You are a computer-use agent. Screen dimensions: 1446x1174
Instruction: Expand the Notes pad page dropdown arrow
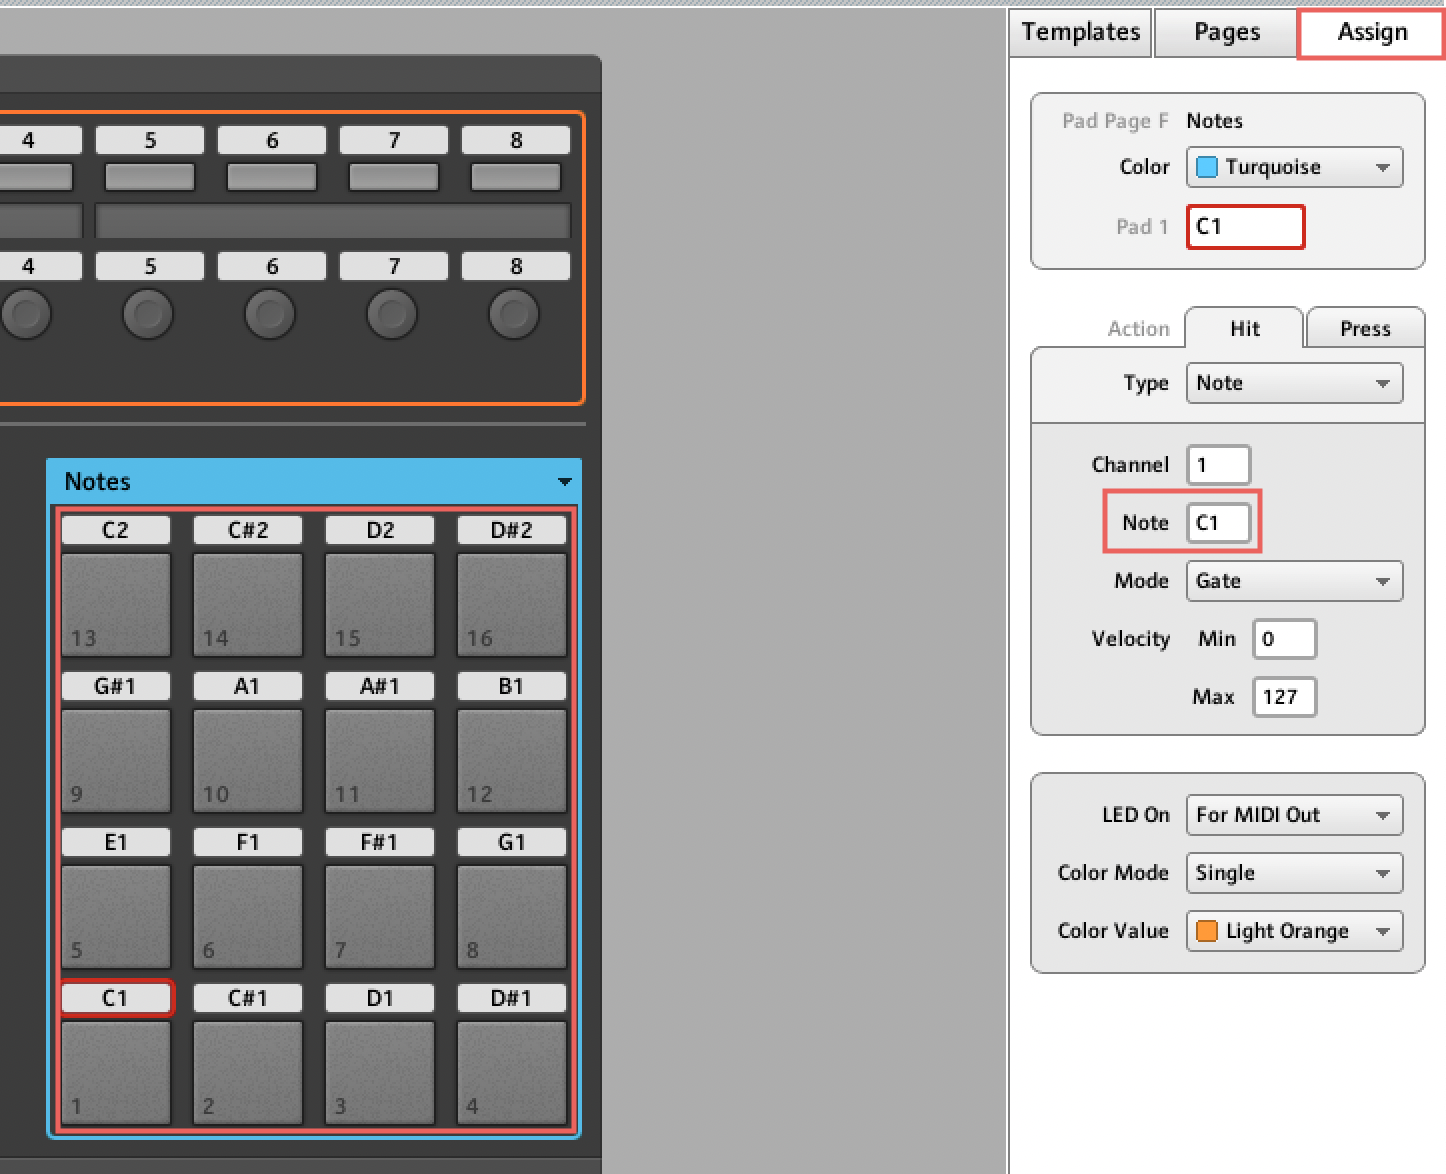pos(564,482)
